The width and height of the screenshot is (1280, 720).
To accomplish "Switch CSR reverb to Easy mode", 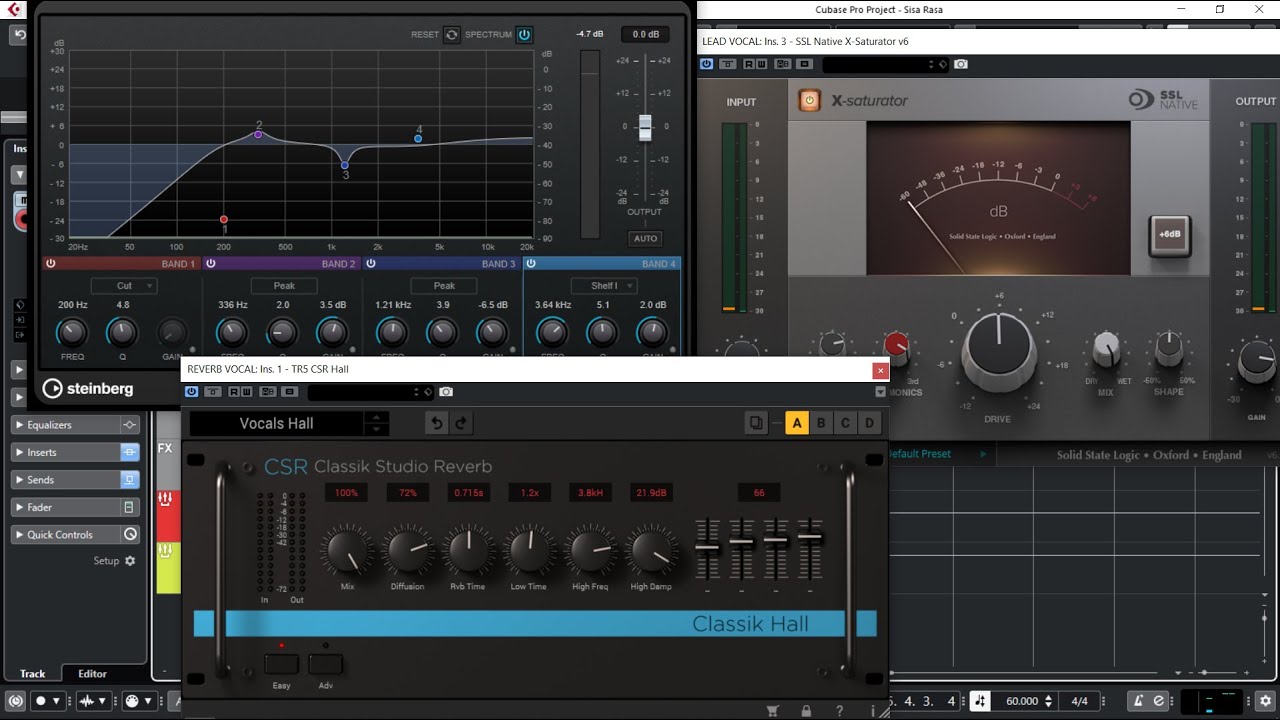I will [x=281, y=664].
